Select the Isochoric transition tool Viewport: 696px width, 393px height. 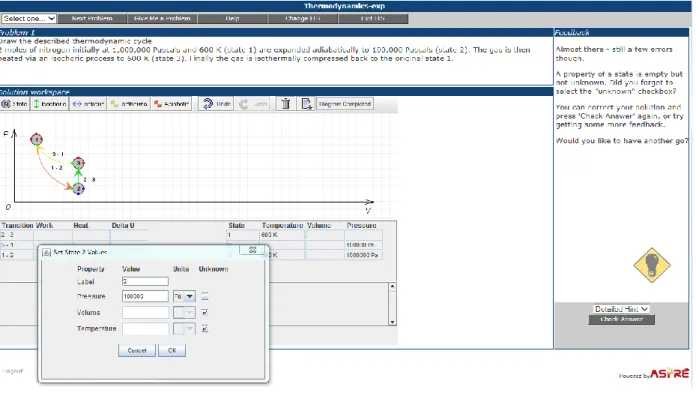[50, 104]
